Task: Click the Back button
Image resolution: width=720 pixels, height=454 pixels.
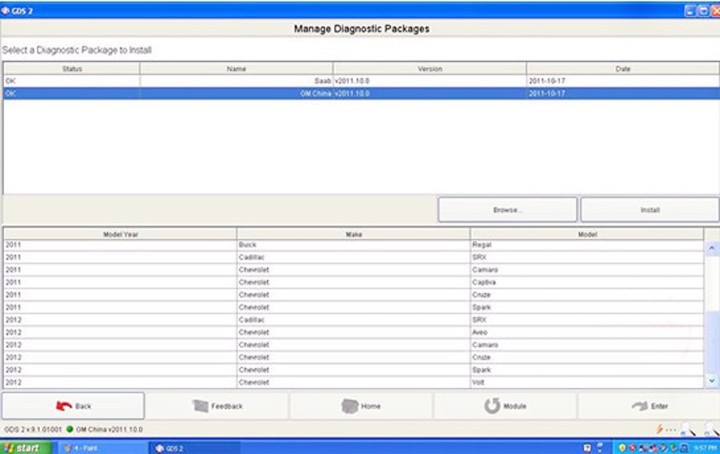Action: coord(73,406)
